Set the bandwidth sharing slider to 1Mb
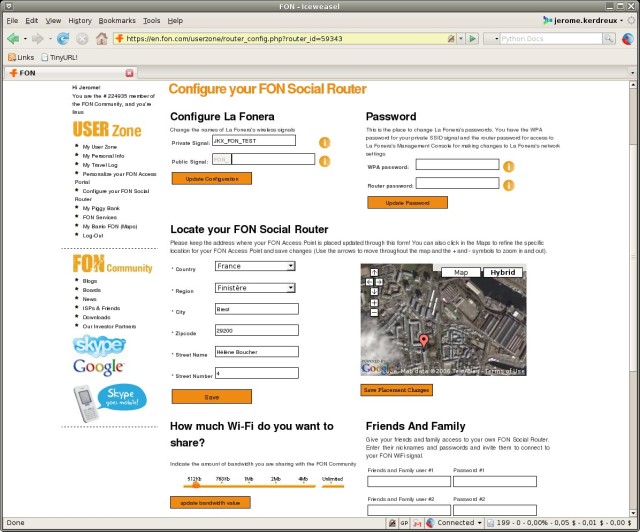 point(248,485)
